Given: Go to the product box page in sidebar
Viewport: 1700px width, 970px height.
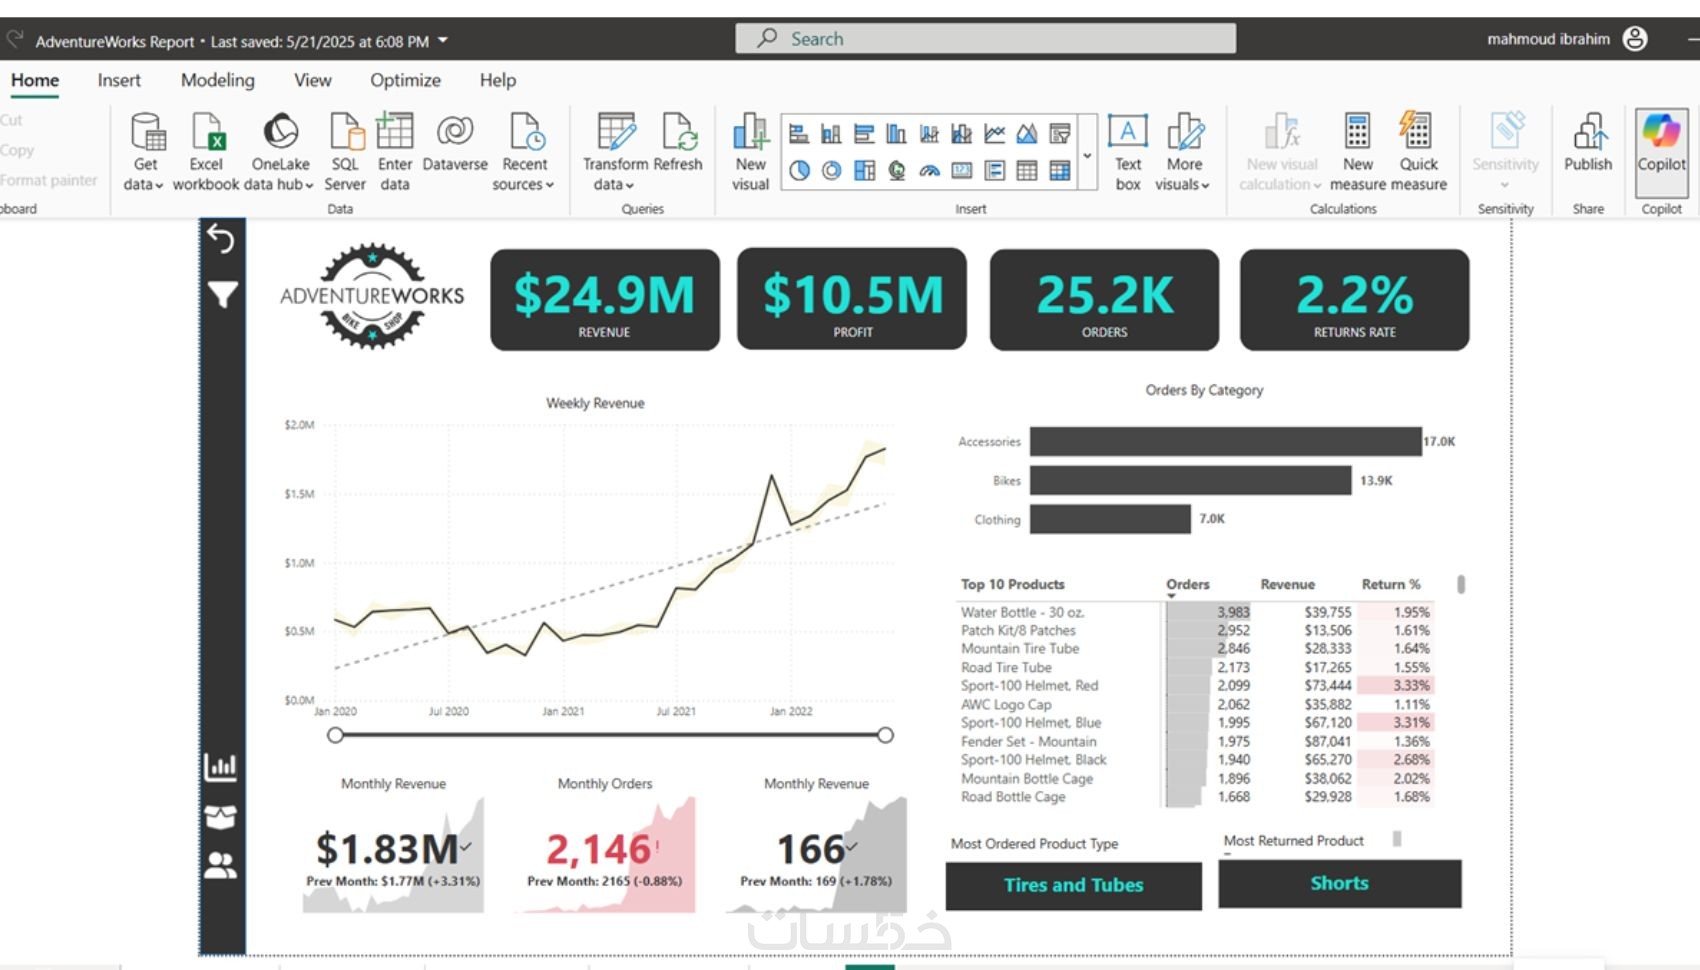Looking at the screenshot, I should pos(221,817).
